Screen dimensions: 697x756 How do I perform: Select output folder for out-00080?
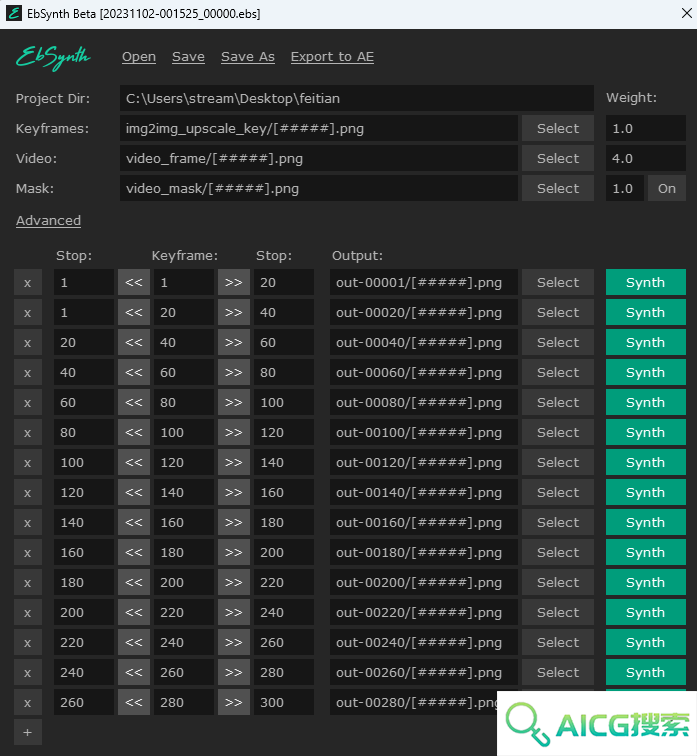click(x=558, y=403)
